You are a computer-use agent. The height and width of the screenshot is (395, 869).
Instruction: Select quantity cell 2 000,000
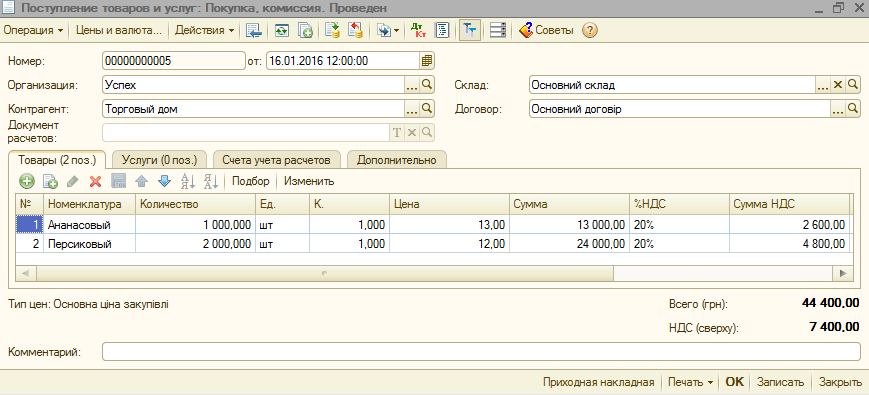click(x=196, y=244)
